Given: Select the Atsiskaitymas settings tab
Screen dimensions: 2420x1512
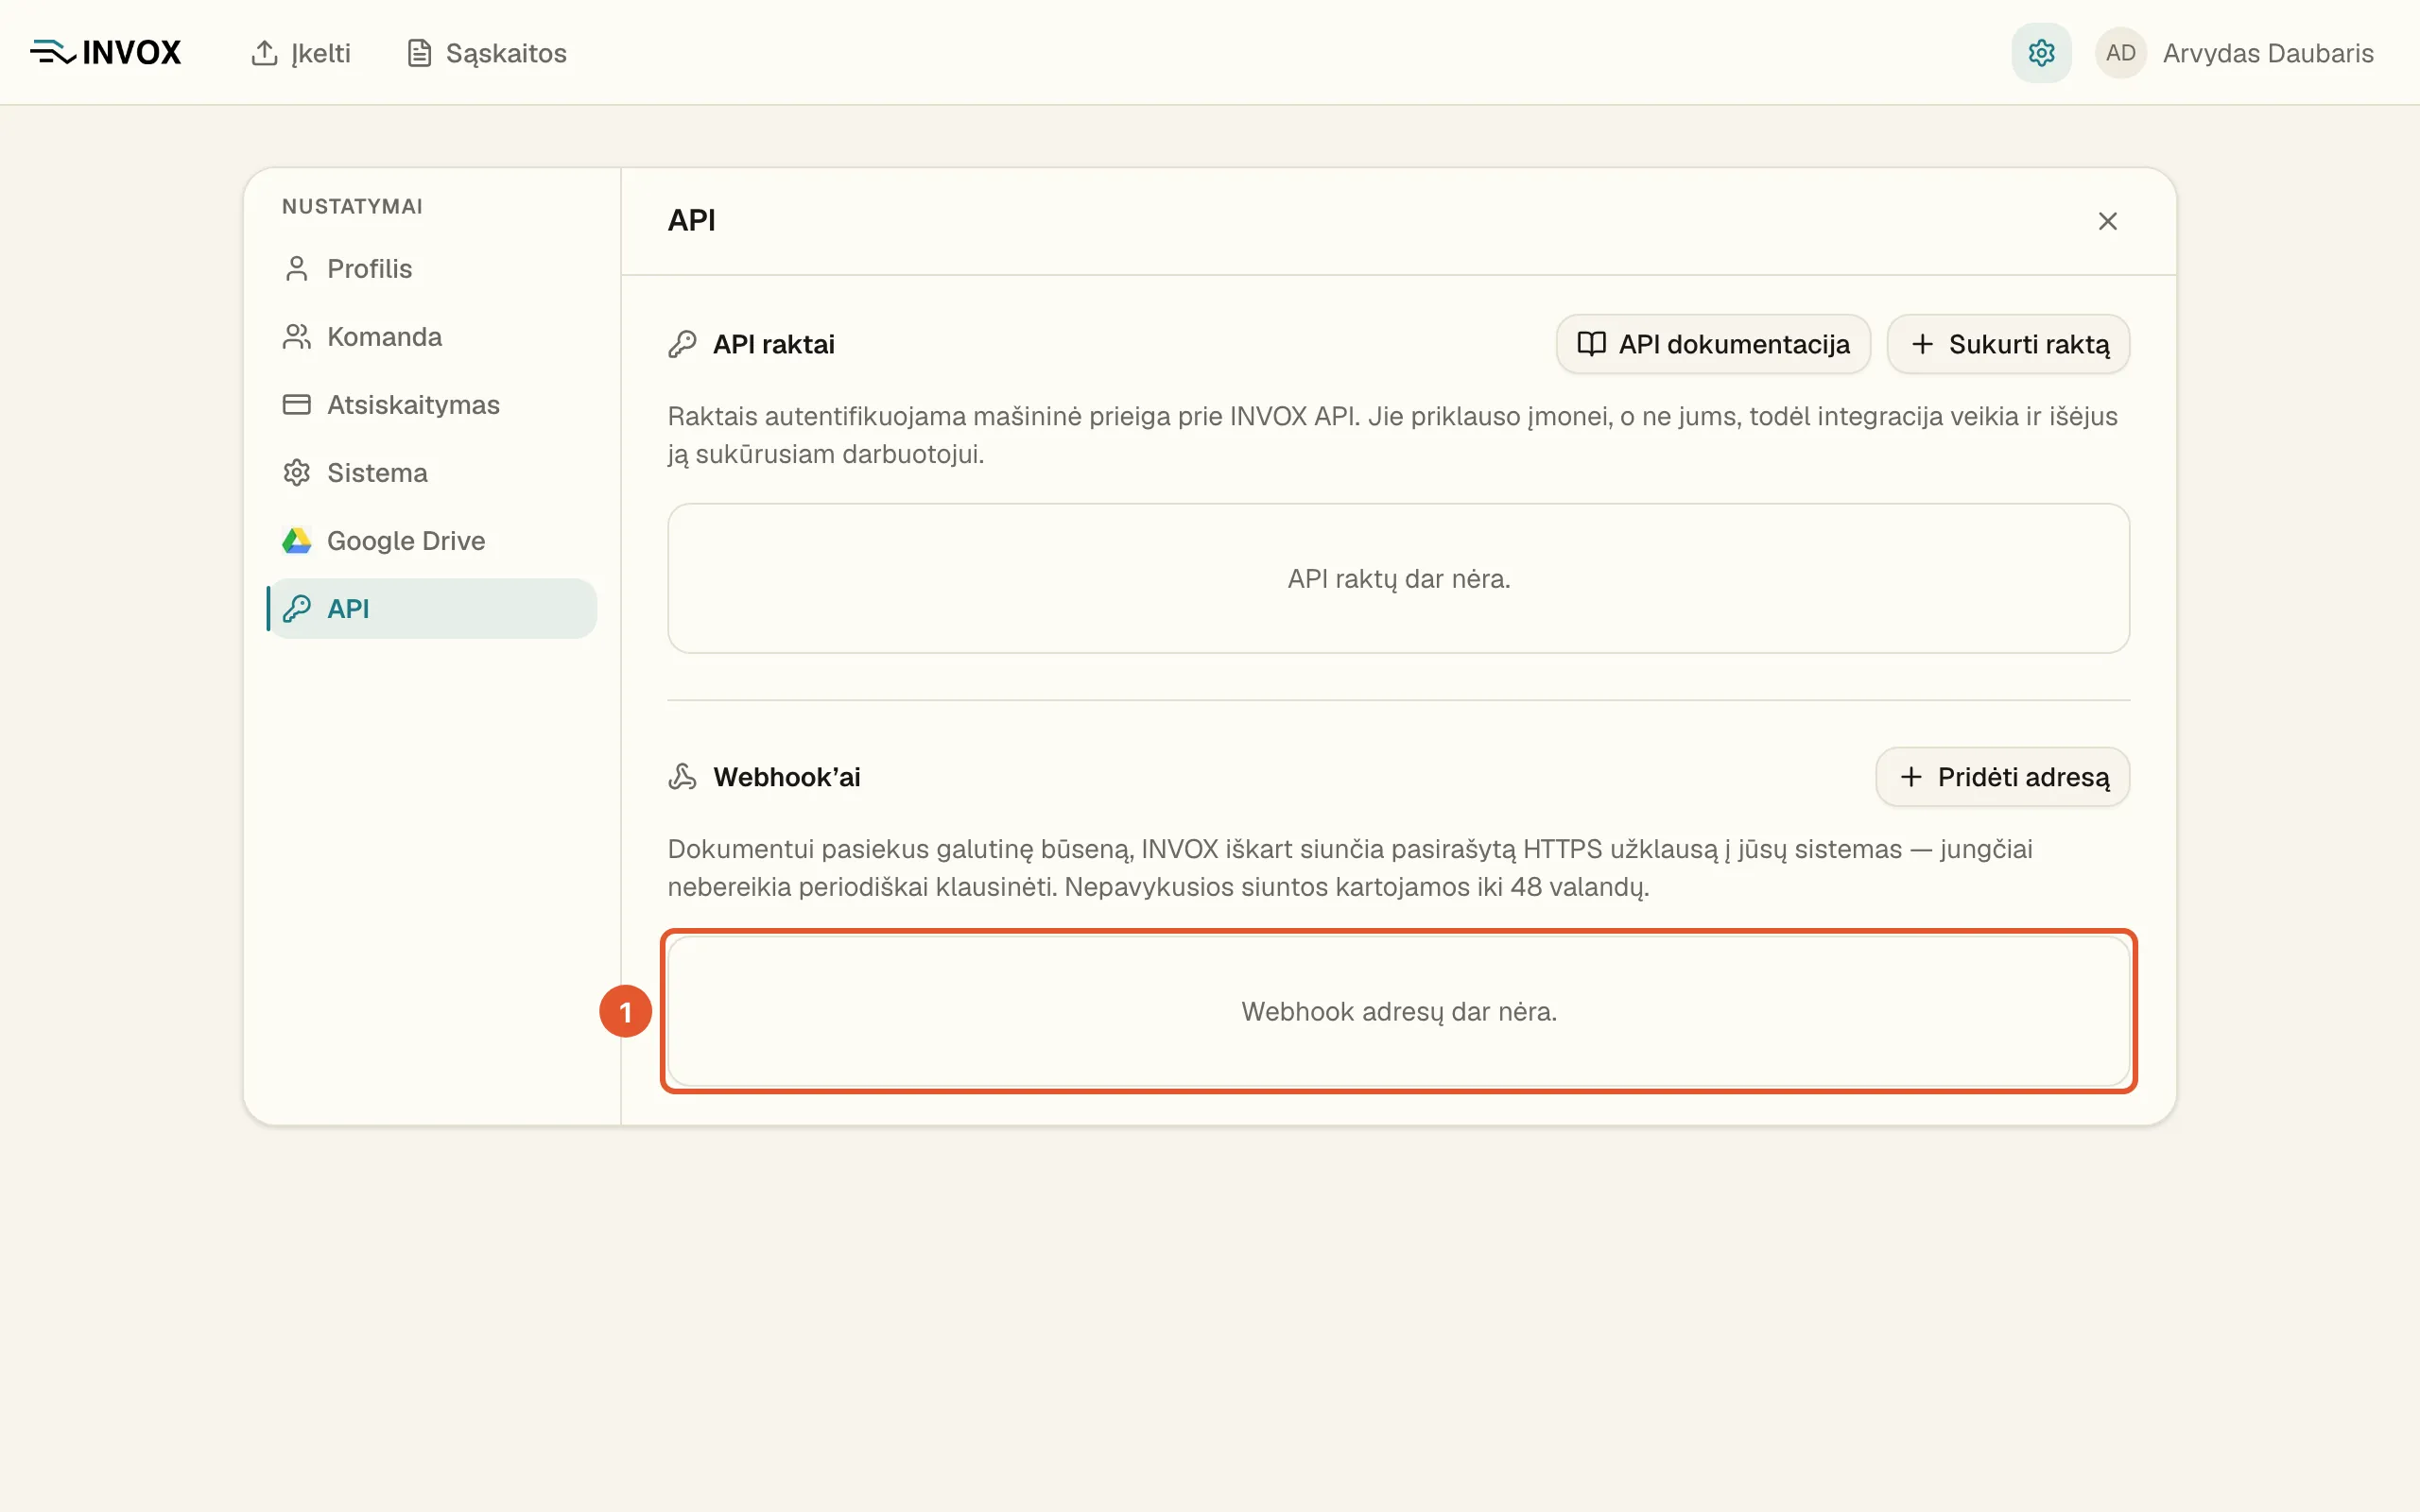Looking at the screenshot, I should coord(432,404).
